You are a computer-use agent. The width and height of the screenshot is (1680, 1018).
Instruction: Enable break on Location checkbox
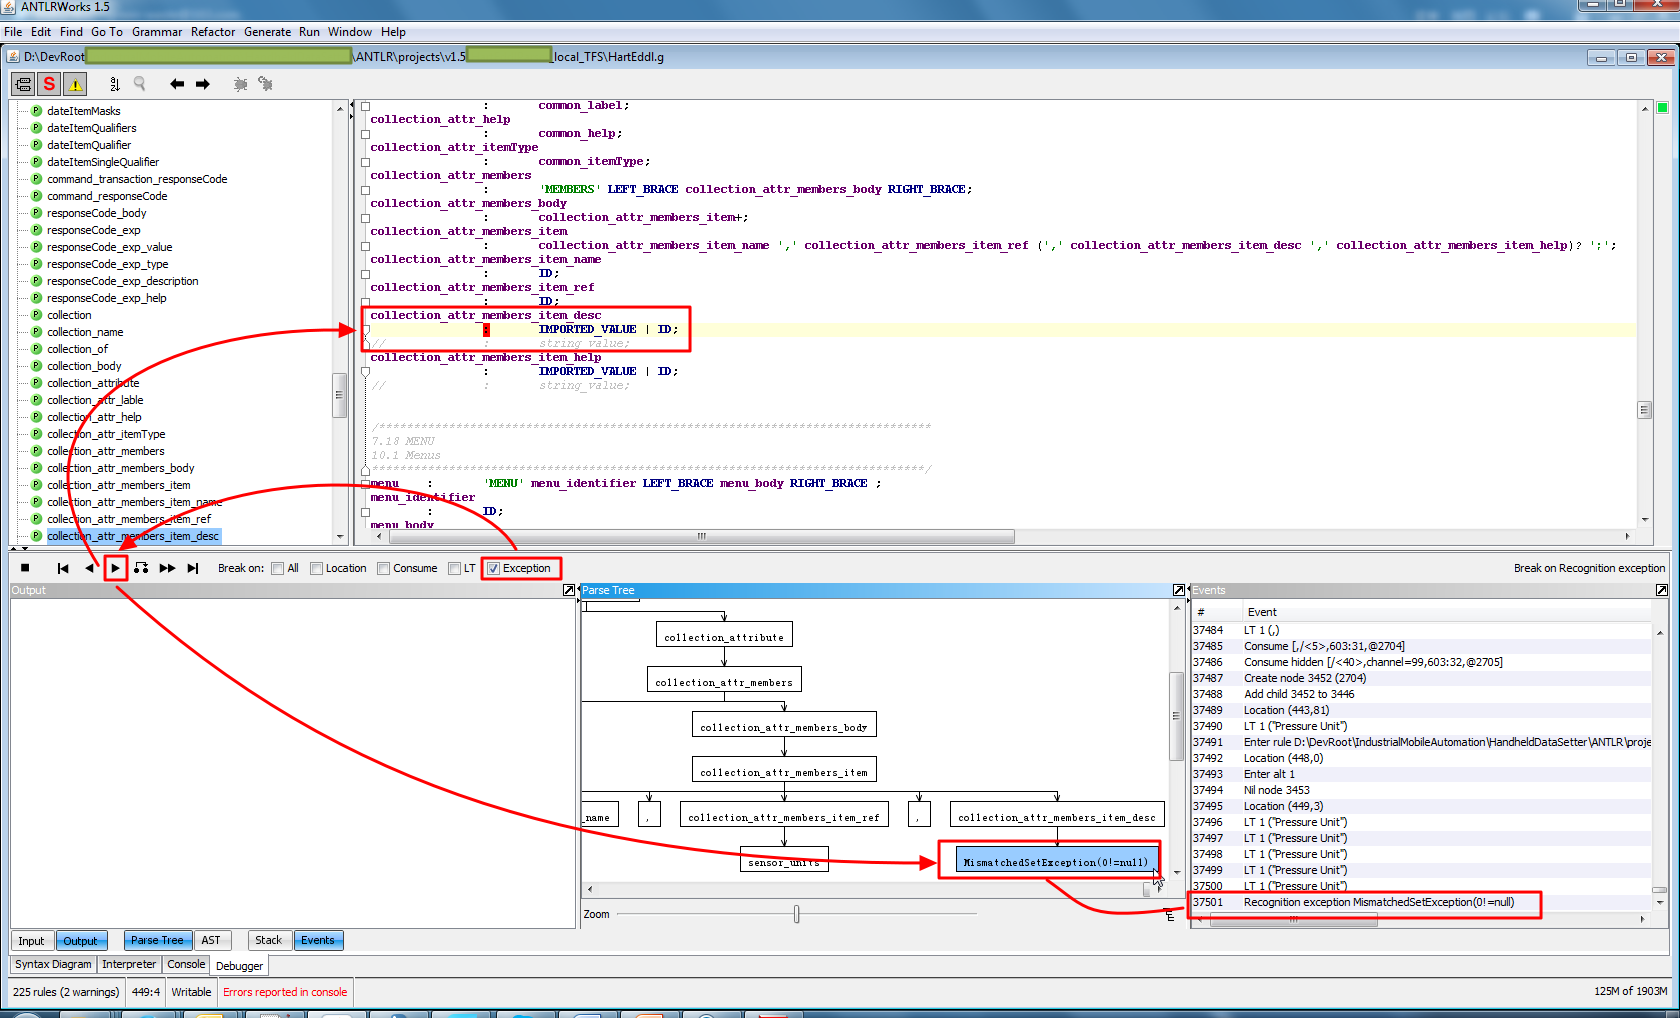[316, 568]
